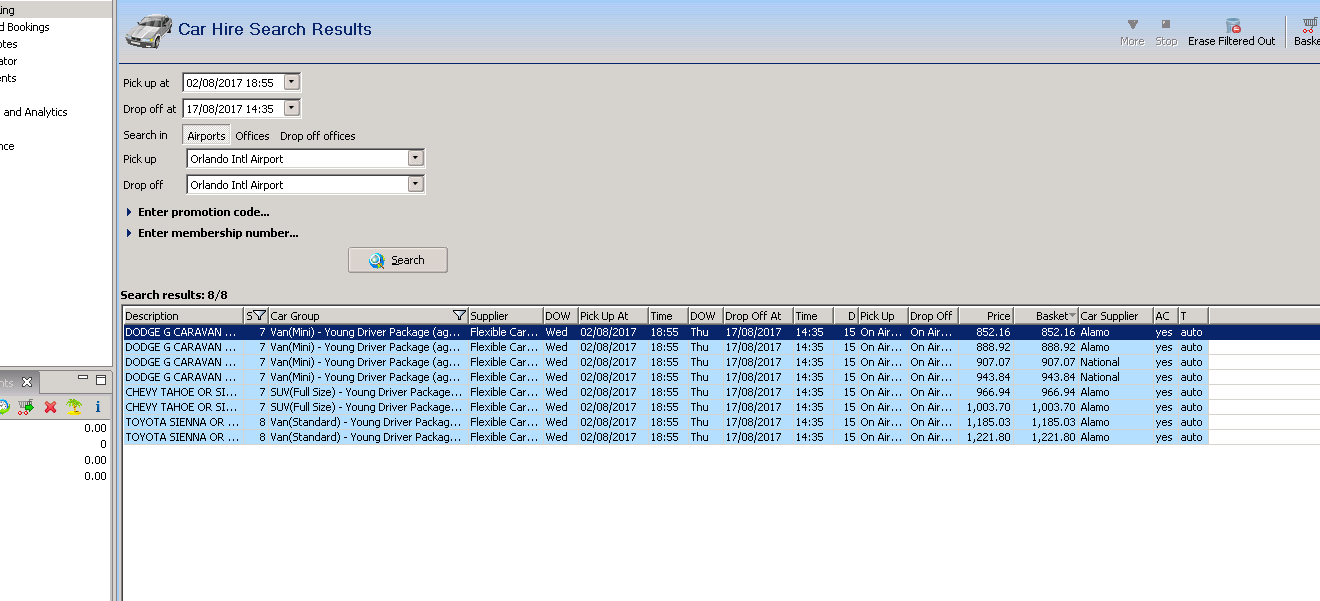Click the red X delete icon in lower-left panel
This screenshot has height=601, width=1320.
point(50,407)
